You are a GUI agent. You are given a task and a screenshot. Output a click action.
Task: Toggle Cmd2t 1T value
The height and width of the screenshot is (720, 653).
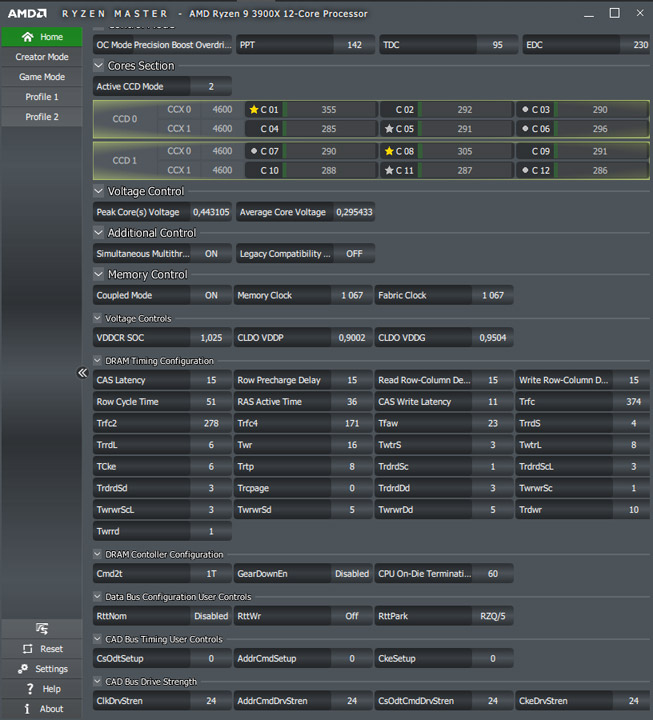tap(211, 574)
